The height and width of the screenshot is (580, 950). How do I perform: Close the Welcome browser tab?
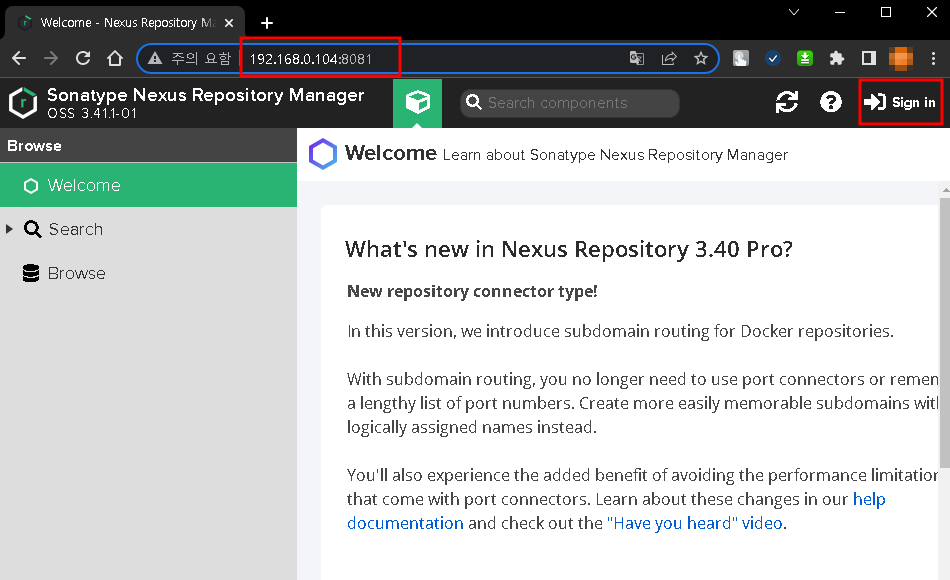pos(229,23)
